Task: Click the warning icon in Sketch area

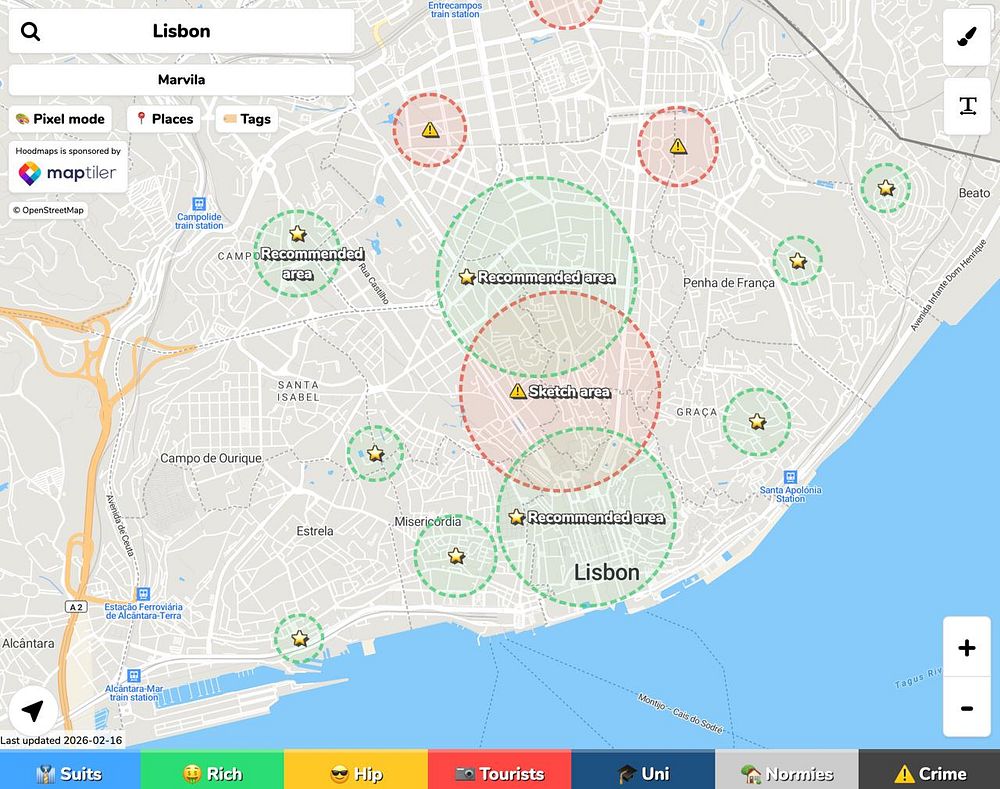Action: pos(518,391)
